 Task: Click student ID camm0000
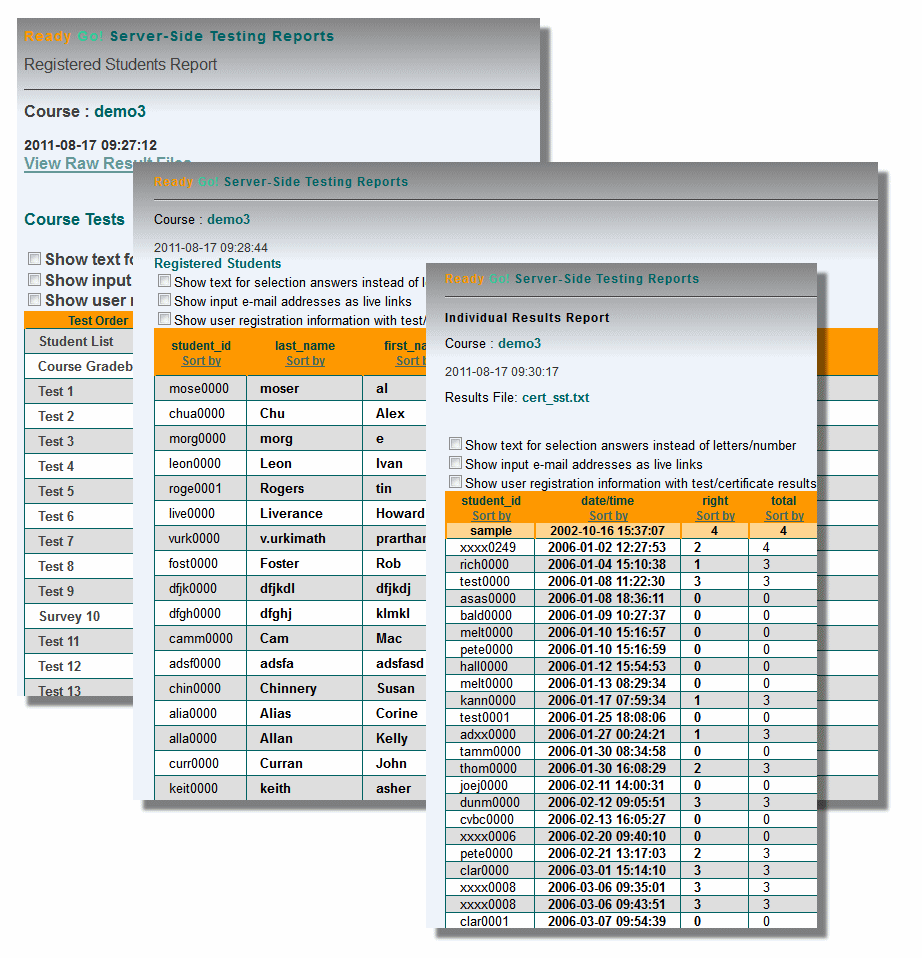200,638
